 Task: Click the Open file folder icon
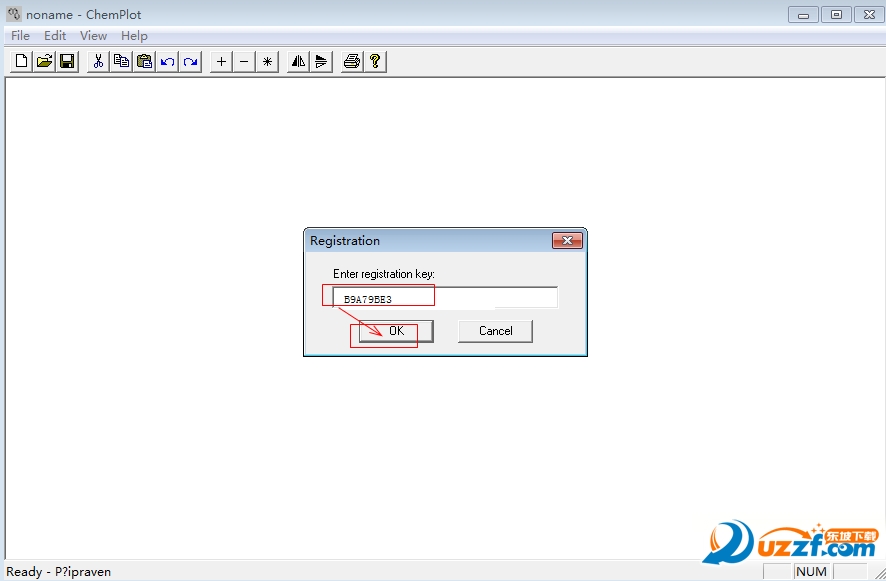(45, 61)
